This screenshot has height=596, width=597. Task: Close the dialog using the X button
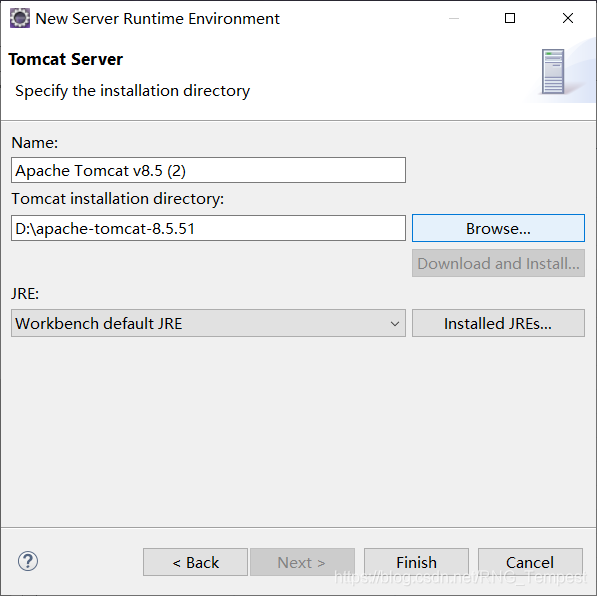[x=568, y=18]
